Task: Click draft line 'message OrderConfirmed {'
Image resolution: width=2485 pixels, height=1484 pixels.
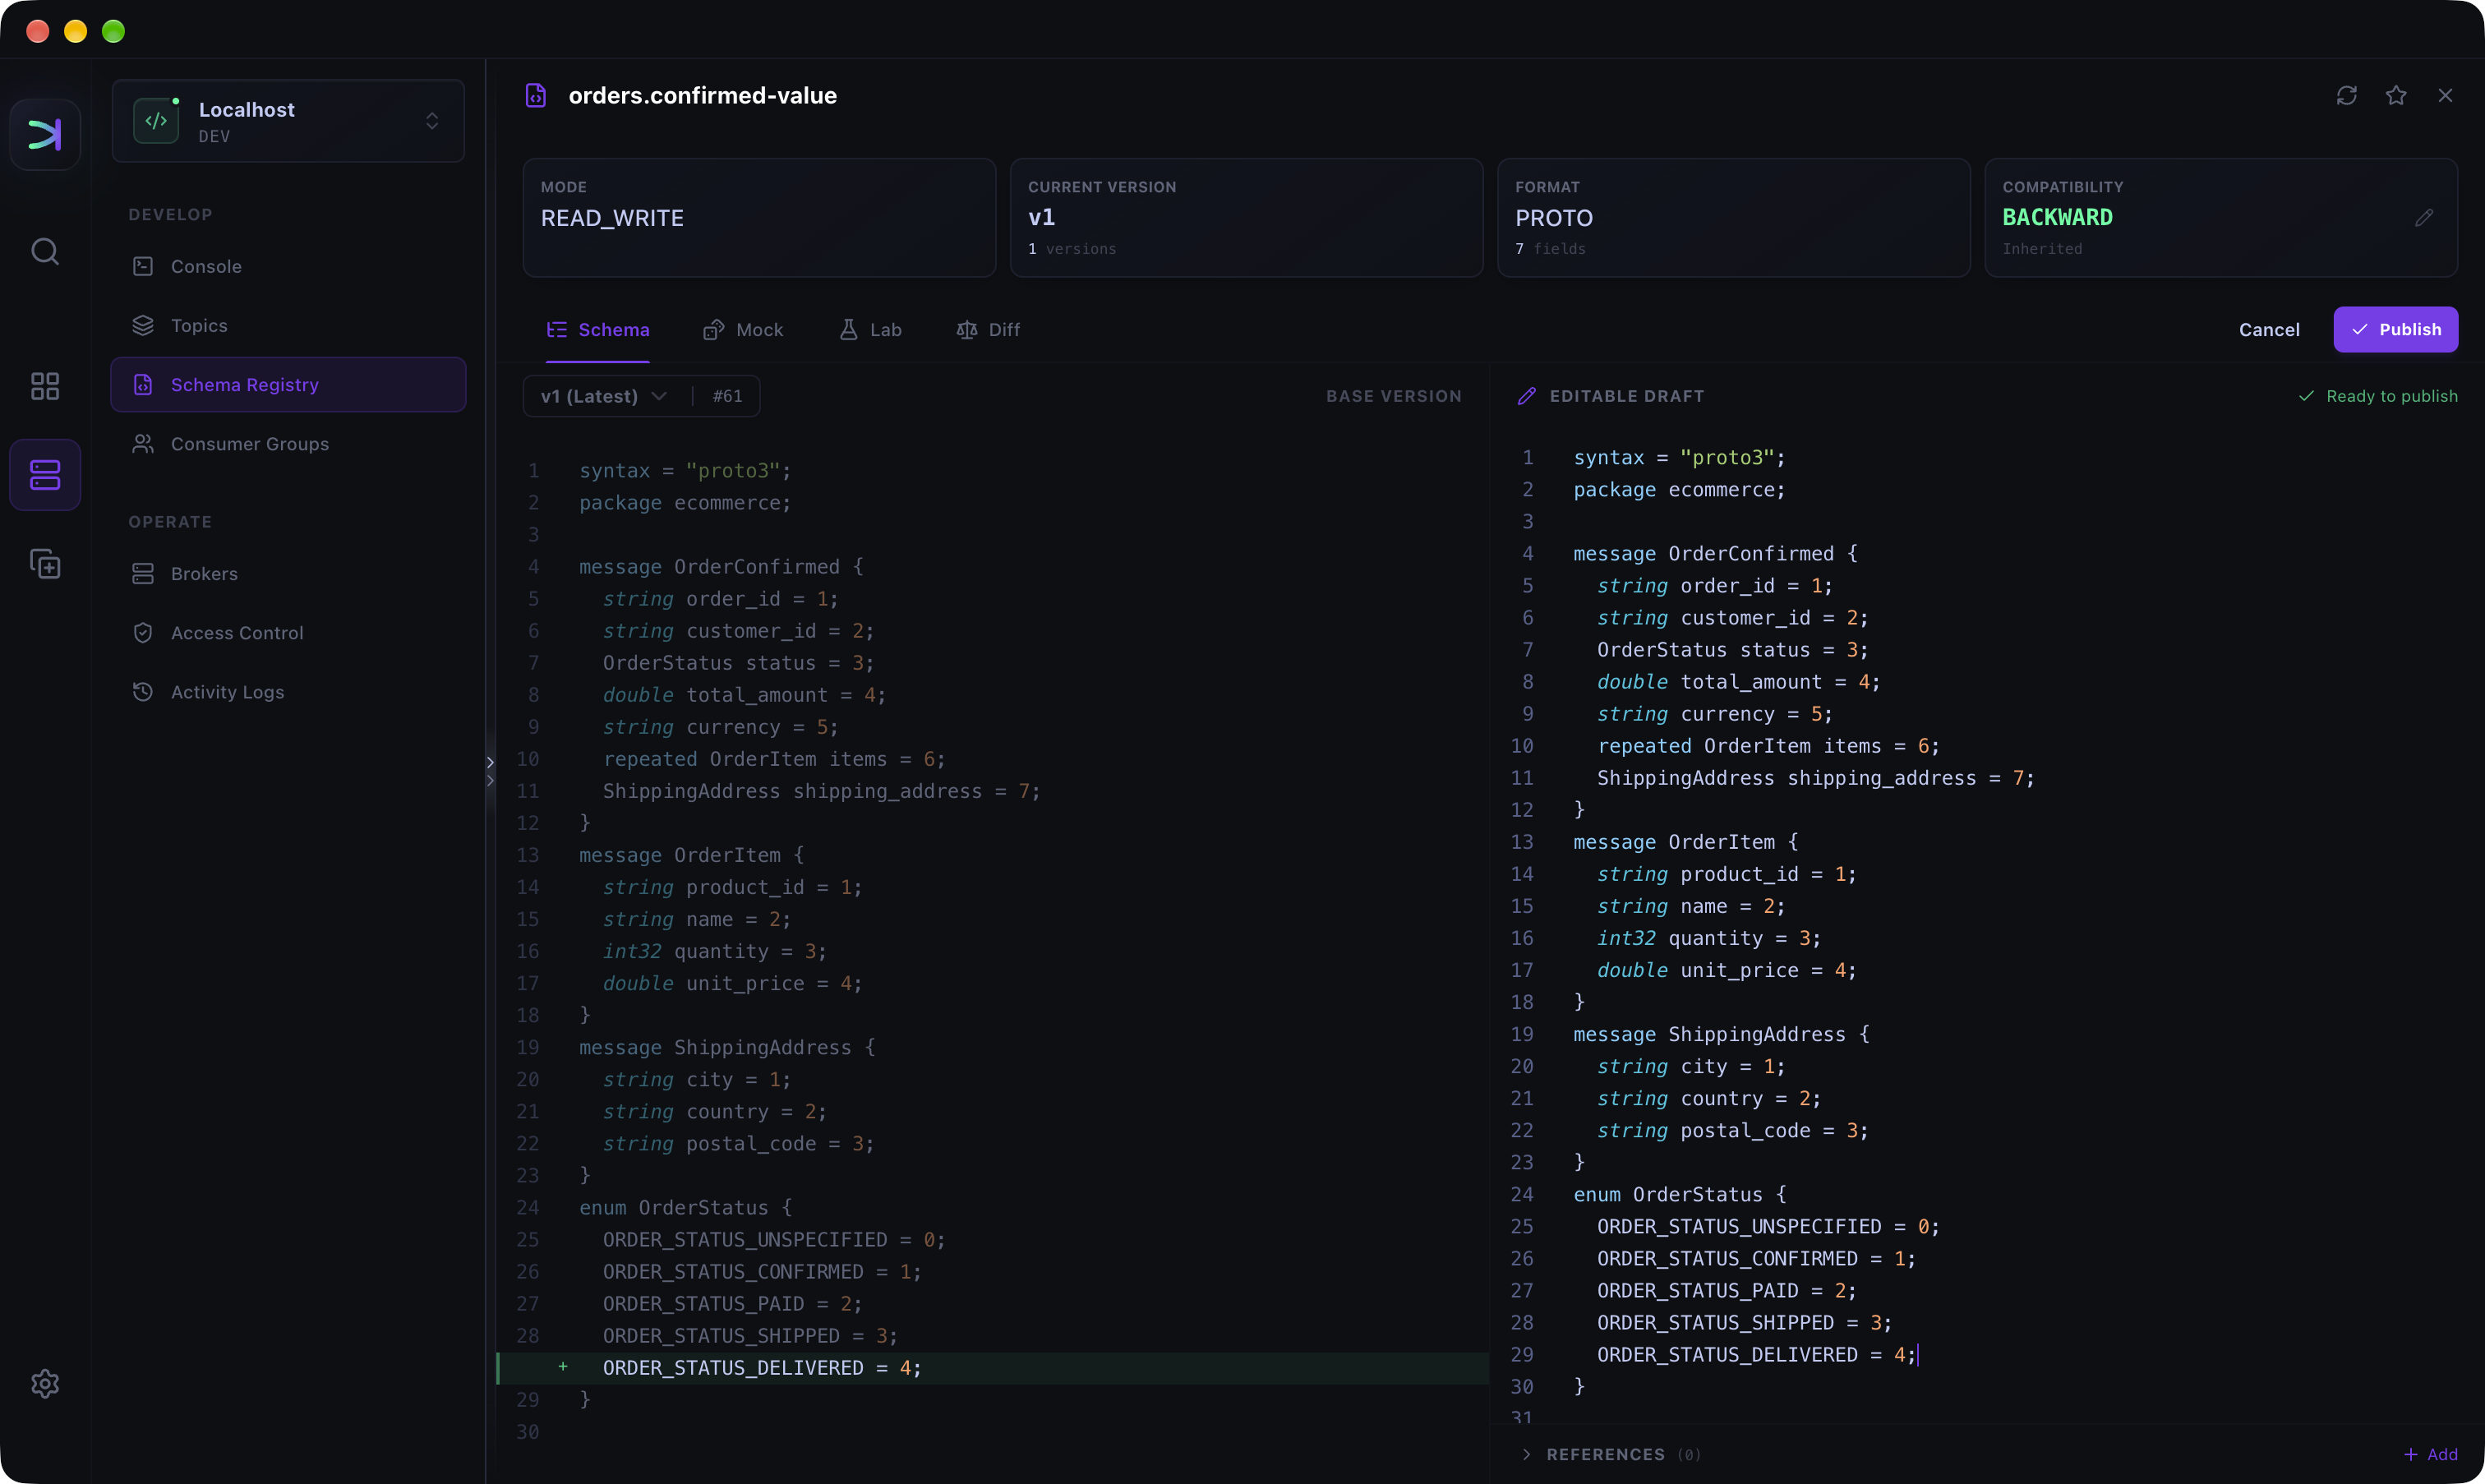Action: pos(1715,553)
